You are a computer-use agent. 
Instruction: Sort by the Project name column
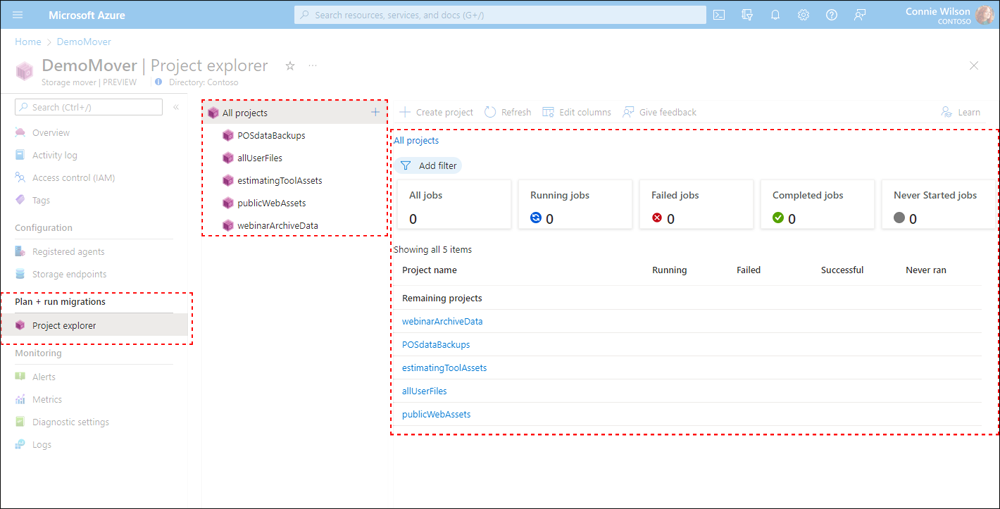[429, 270]
